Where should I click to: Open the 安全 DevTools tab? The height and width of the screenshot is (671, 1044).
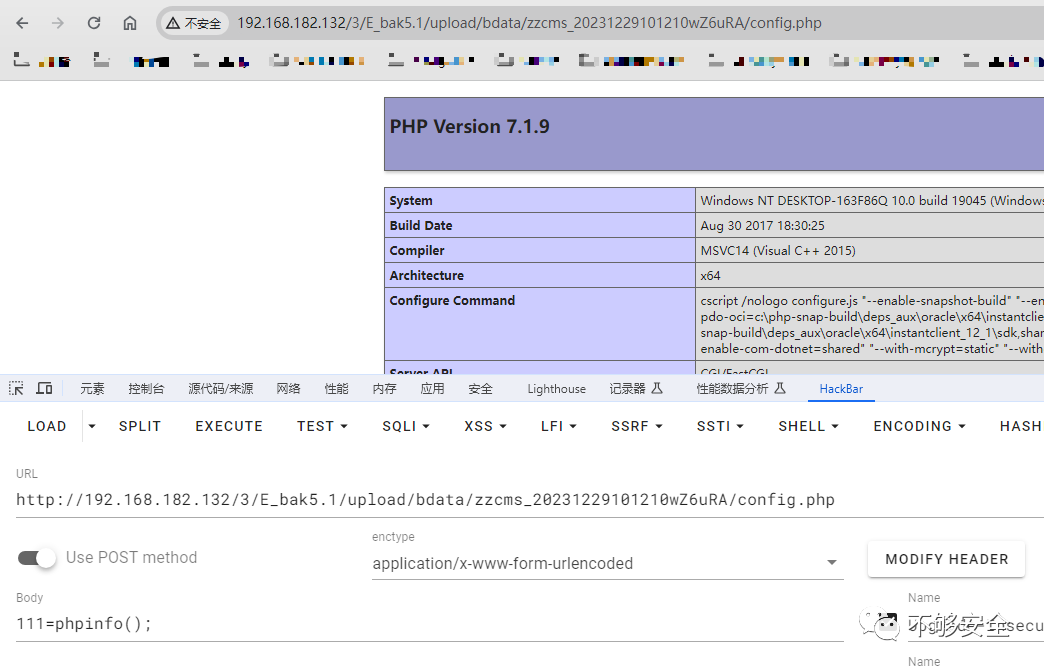click(480, 389)
